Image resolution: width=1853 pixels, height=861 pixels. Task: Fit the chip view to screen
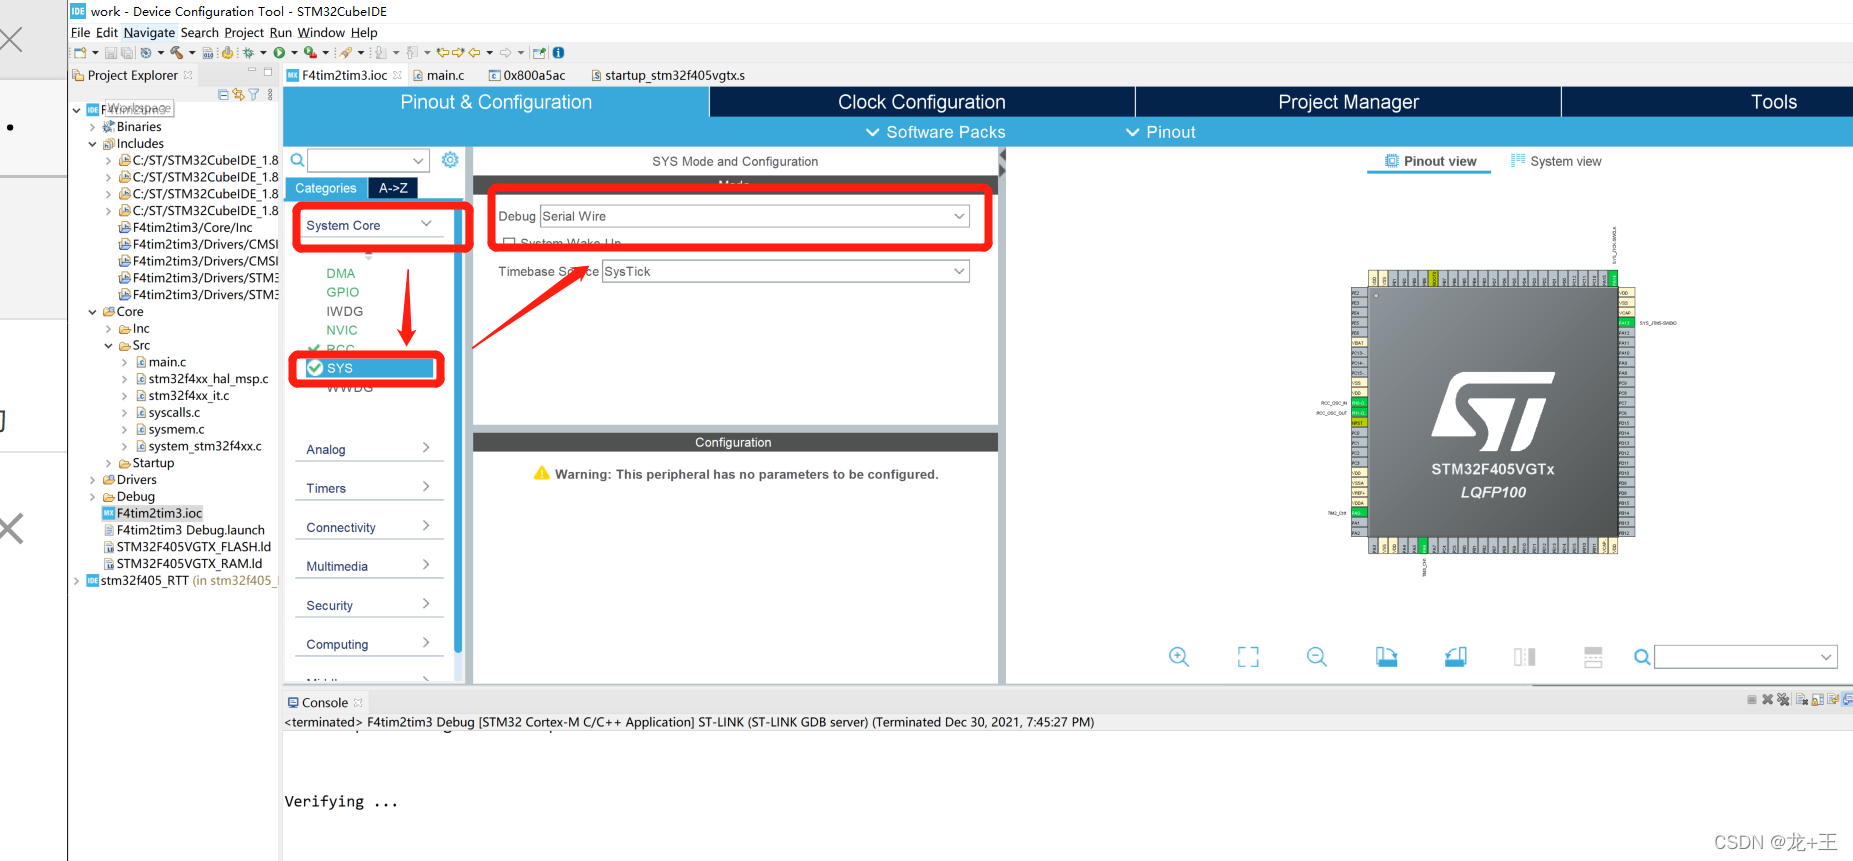click(1248, 657)
